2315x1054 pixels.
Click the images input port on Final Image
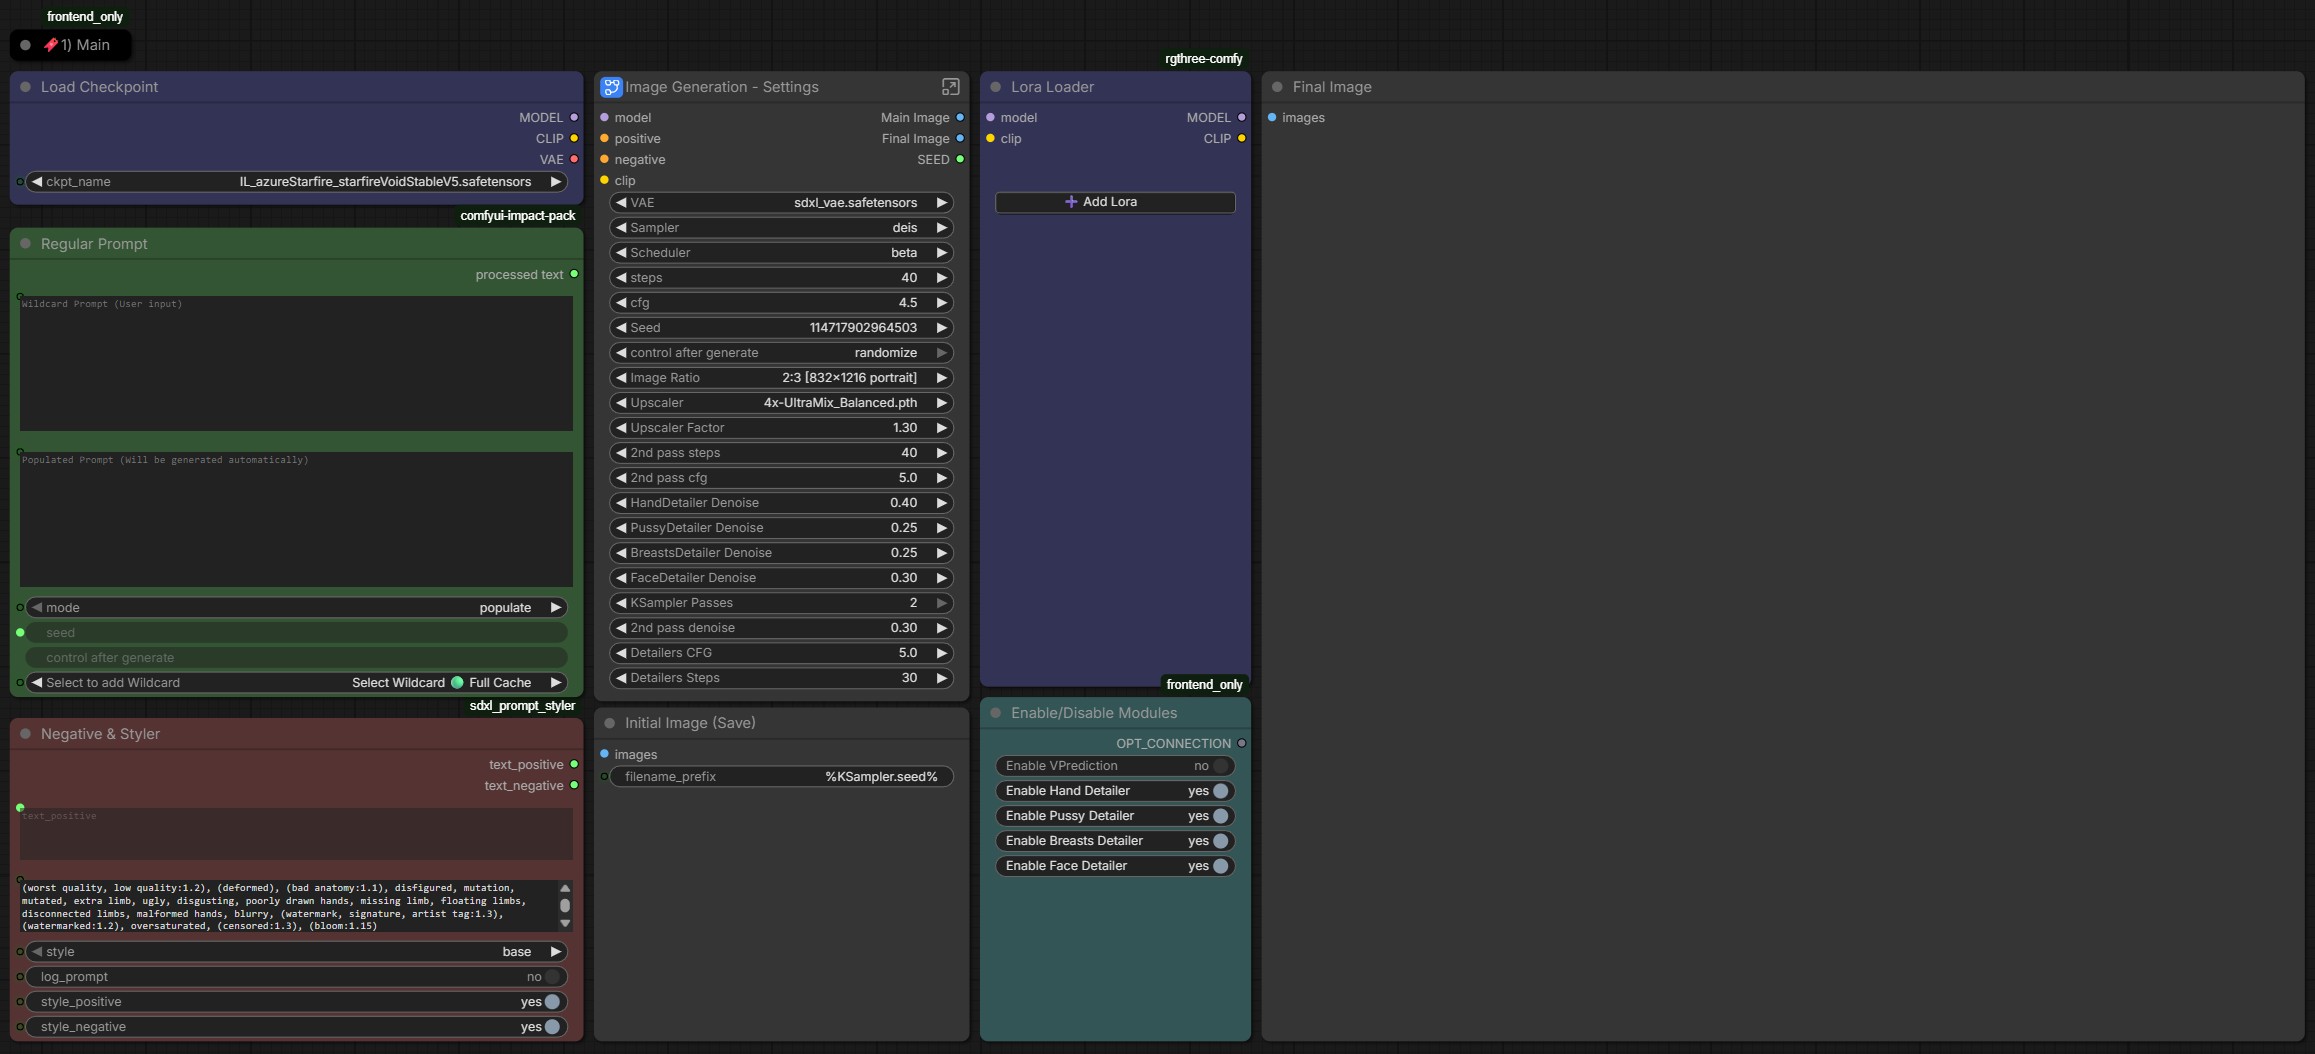pyautogui.click(x=1272, y=117)
